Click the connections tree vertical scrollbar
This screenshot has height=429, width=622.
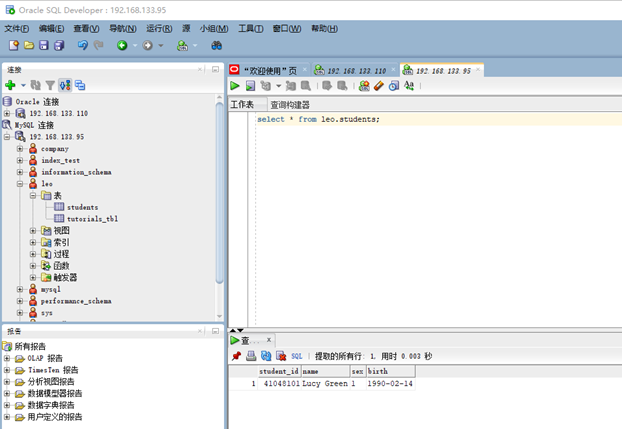click(x=220, y=193)
